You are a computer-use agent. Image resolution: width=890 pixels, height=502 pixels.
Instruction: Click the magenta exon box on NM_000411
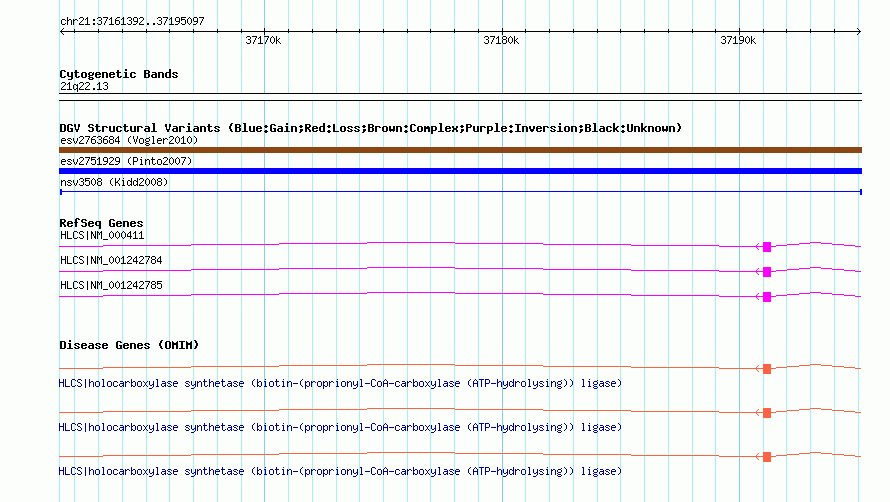coord(767,247)
